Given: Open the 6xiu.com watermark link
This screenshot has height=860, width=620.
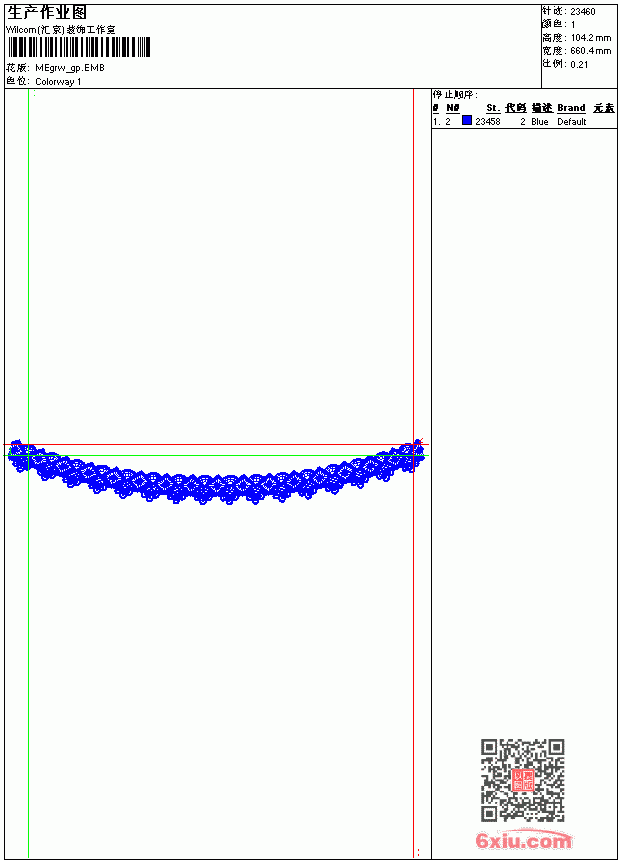Looking at the screenshot, I should 523,840.
